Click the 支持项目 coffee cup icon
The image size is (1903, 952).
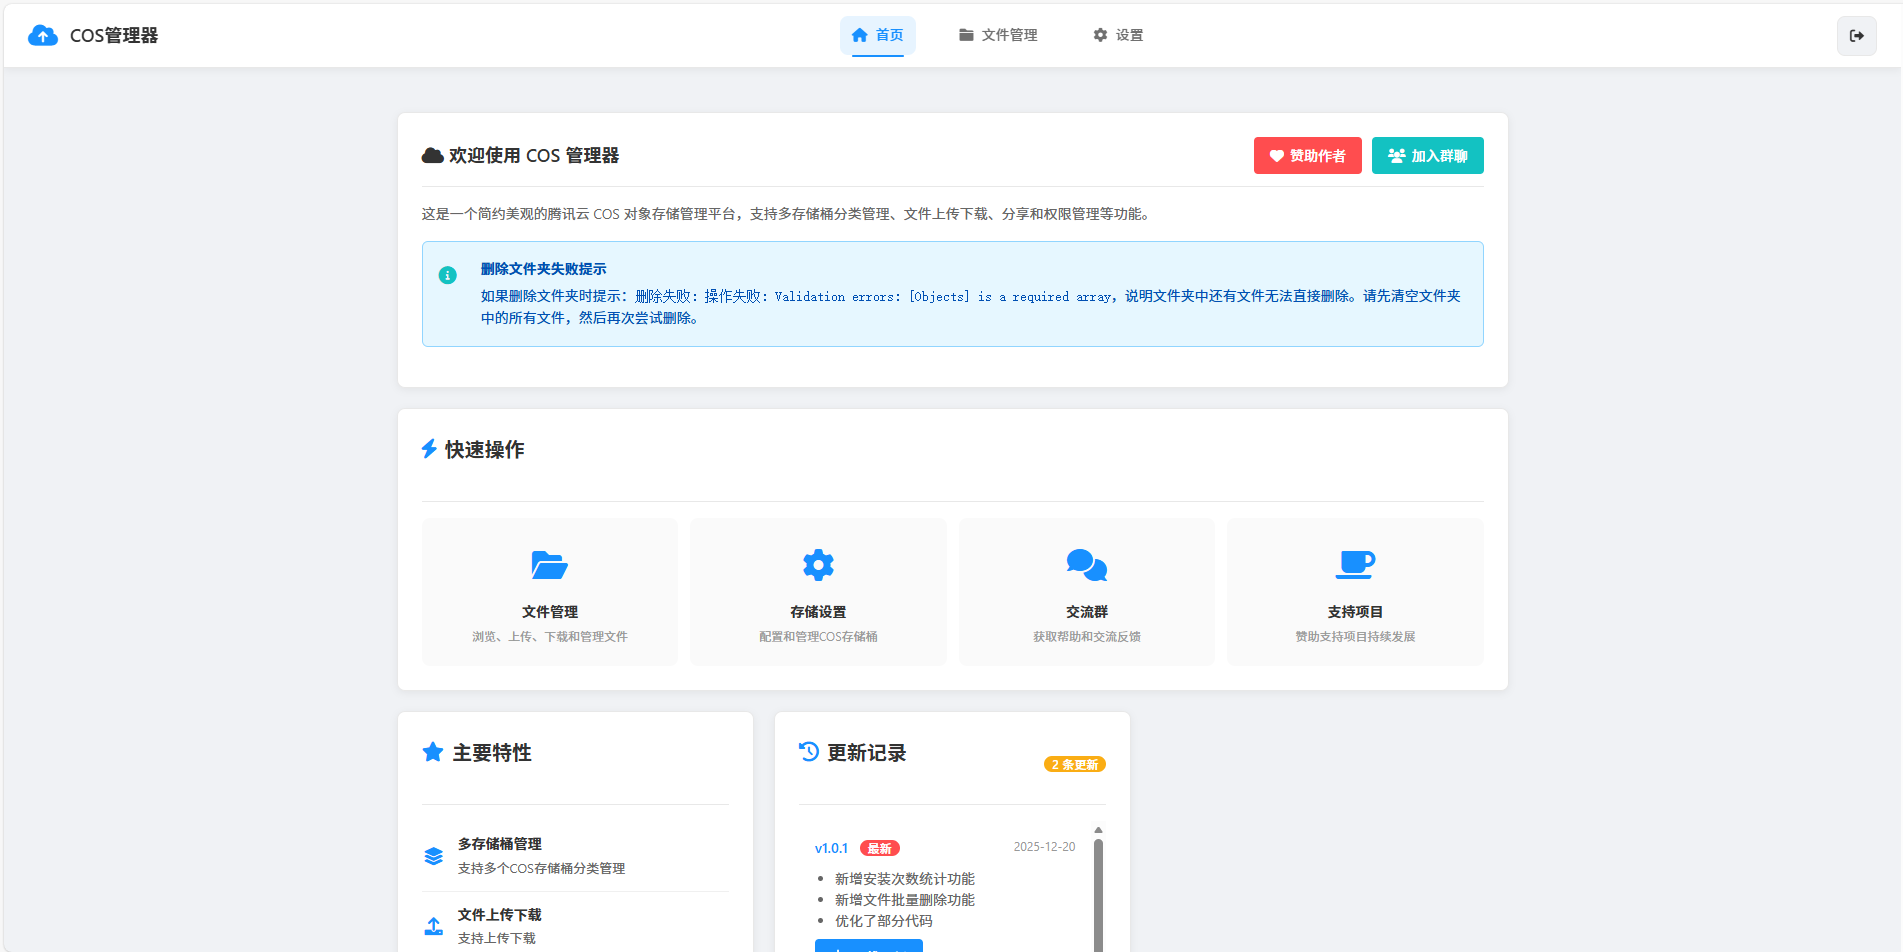coord(1354,565)
